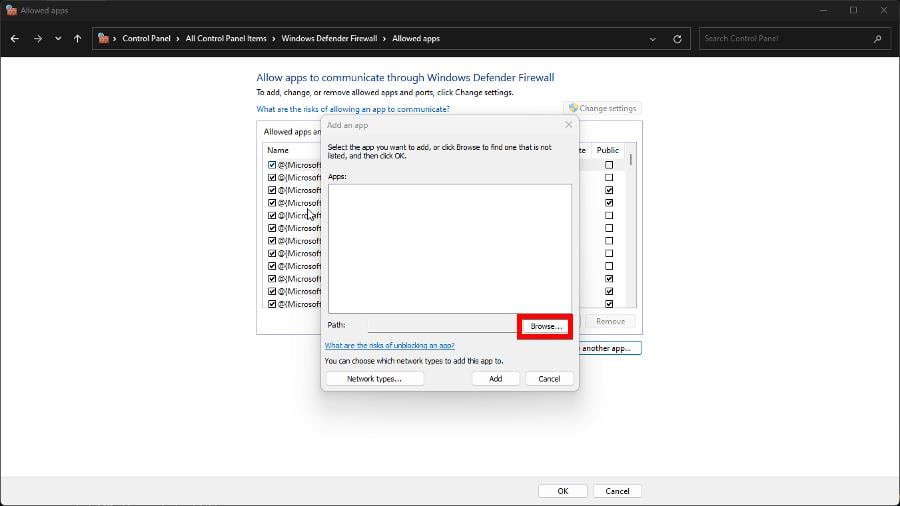The height and width of the screenshot is (506, 900).
Task: Expand the chevron after Control Panel breadcrumb
Action: coord(178,38)
